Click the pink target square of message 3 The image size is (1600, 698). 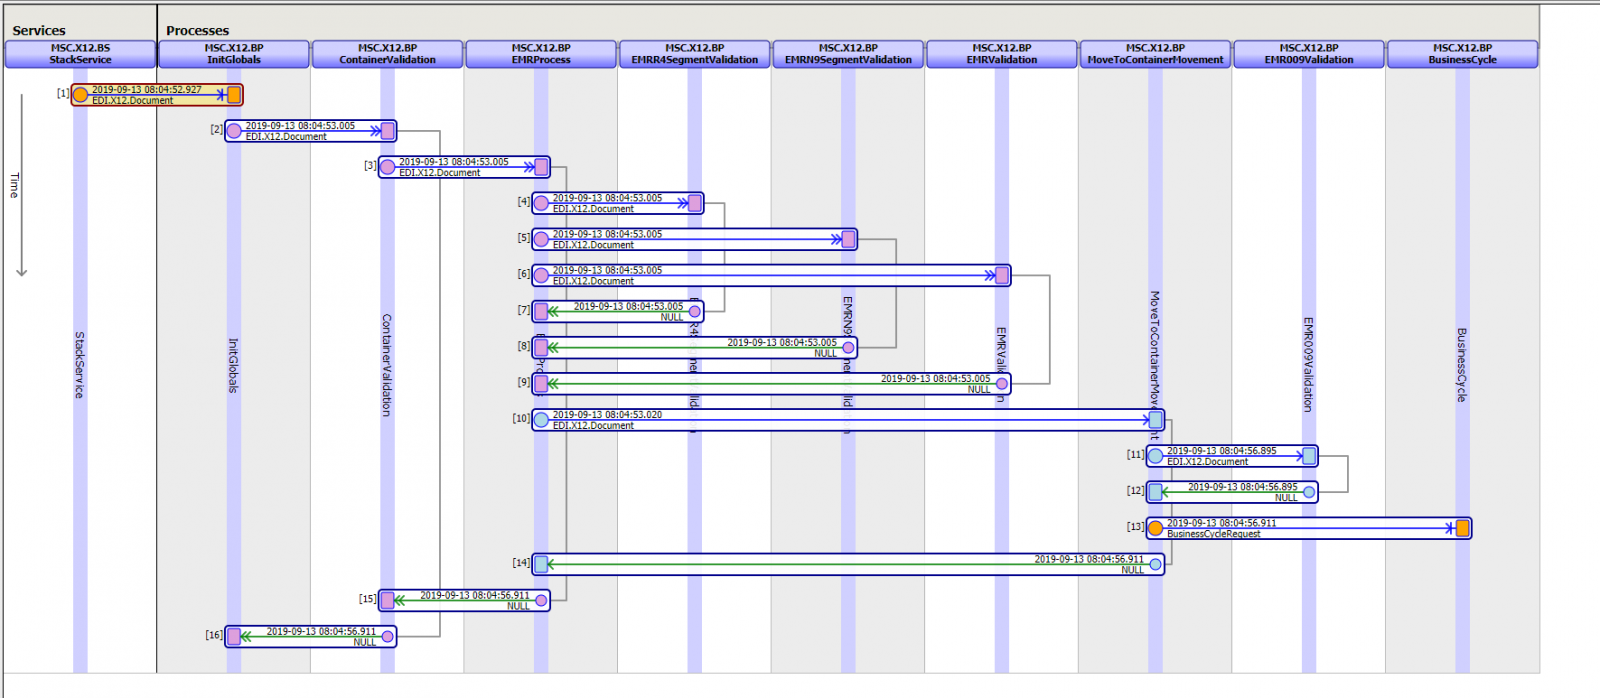point(541,167)
